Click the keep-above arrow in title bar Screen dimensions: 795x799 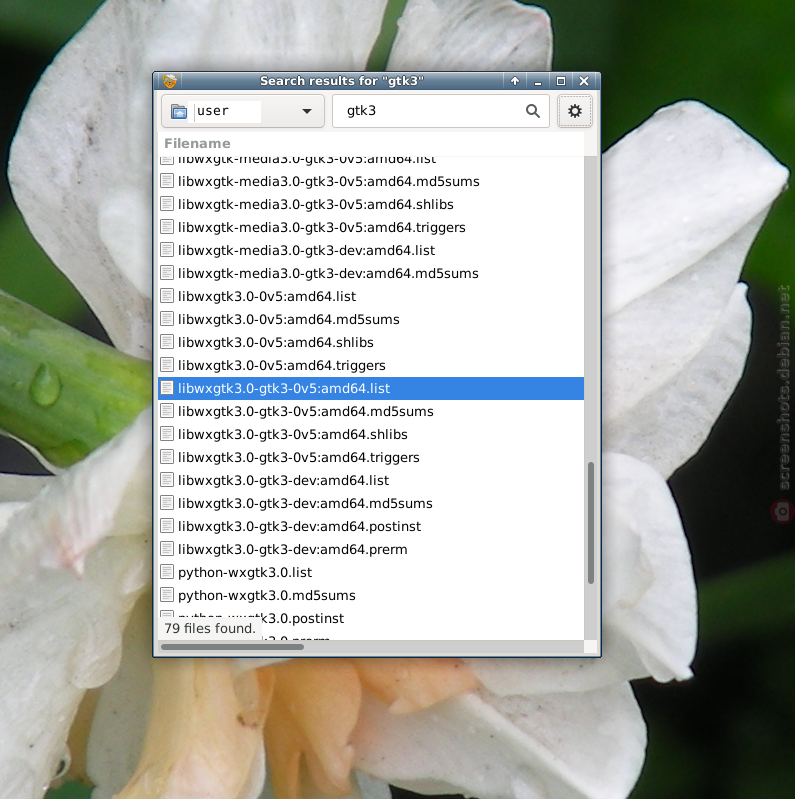[515, 81]
